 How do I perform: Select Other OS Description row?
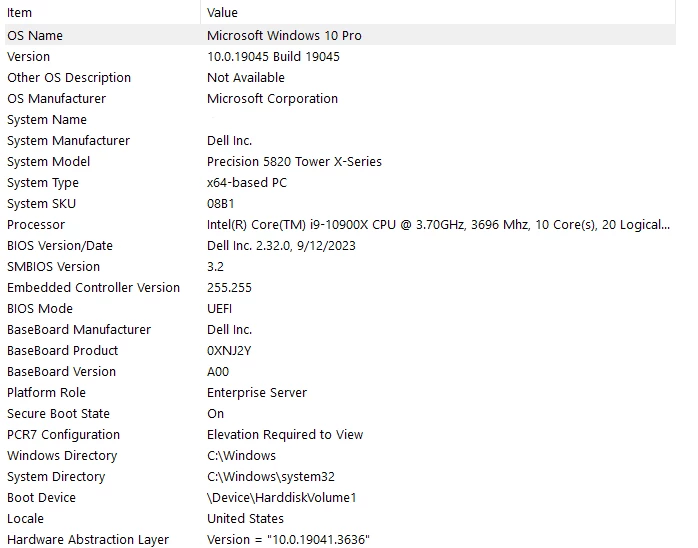coord(340,77)
